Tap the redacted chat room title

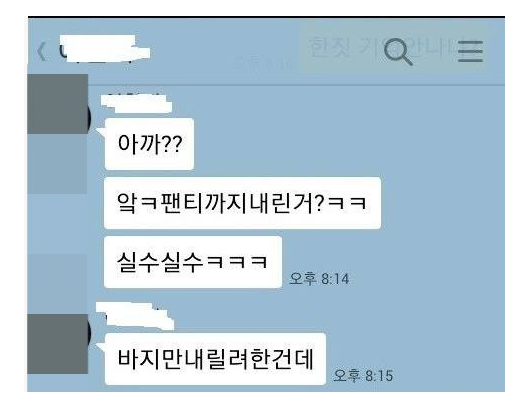click(x=103, y=49)
